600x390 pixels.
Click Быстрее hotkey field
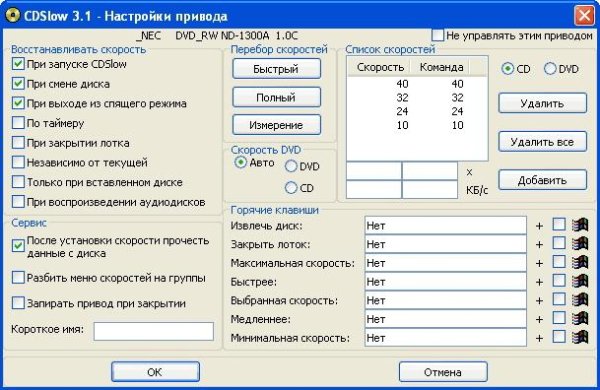click(x=445, y=282)
